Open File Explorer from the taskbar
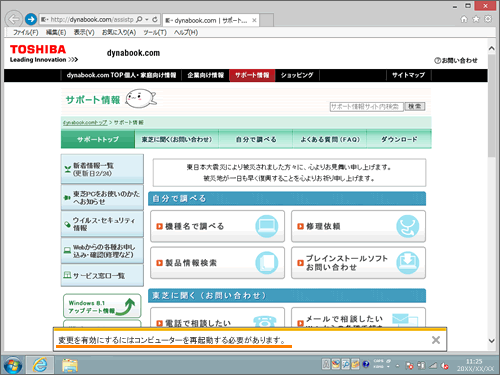This screenshot has width=500, height=375. [70, 365]
